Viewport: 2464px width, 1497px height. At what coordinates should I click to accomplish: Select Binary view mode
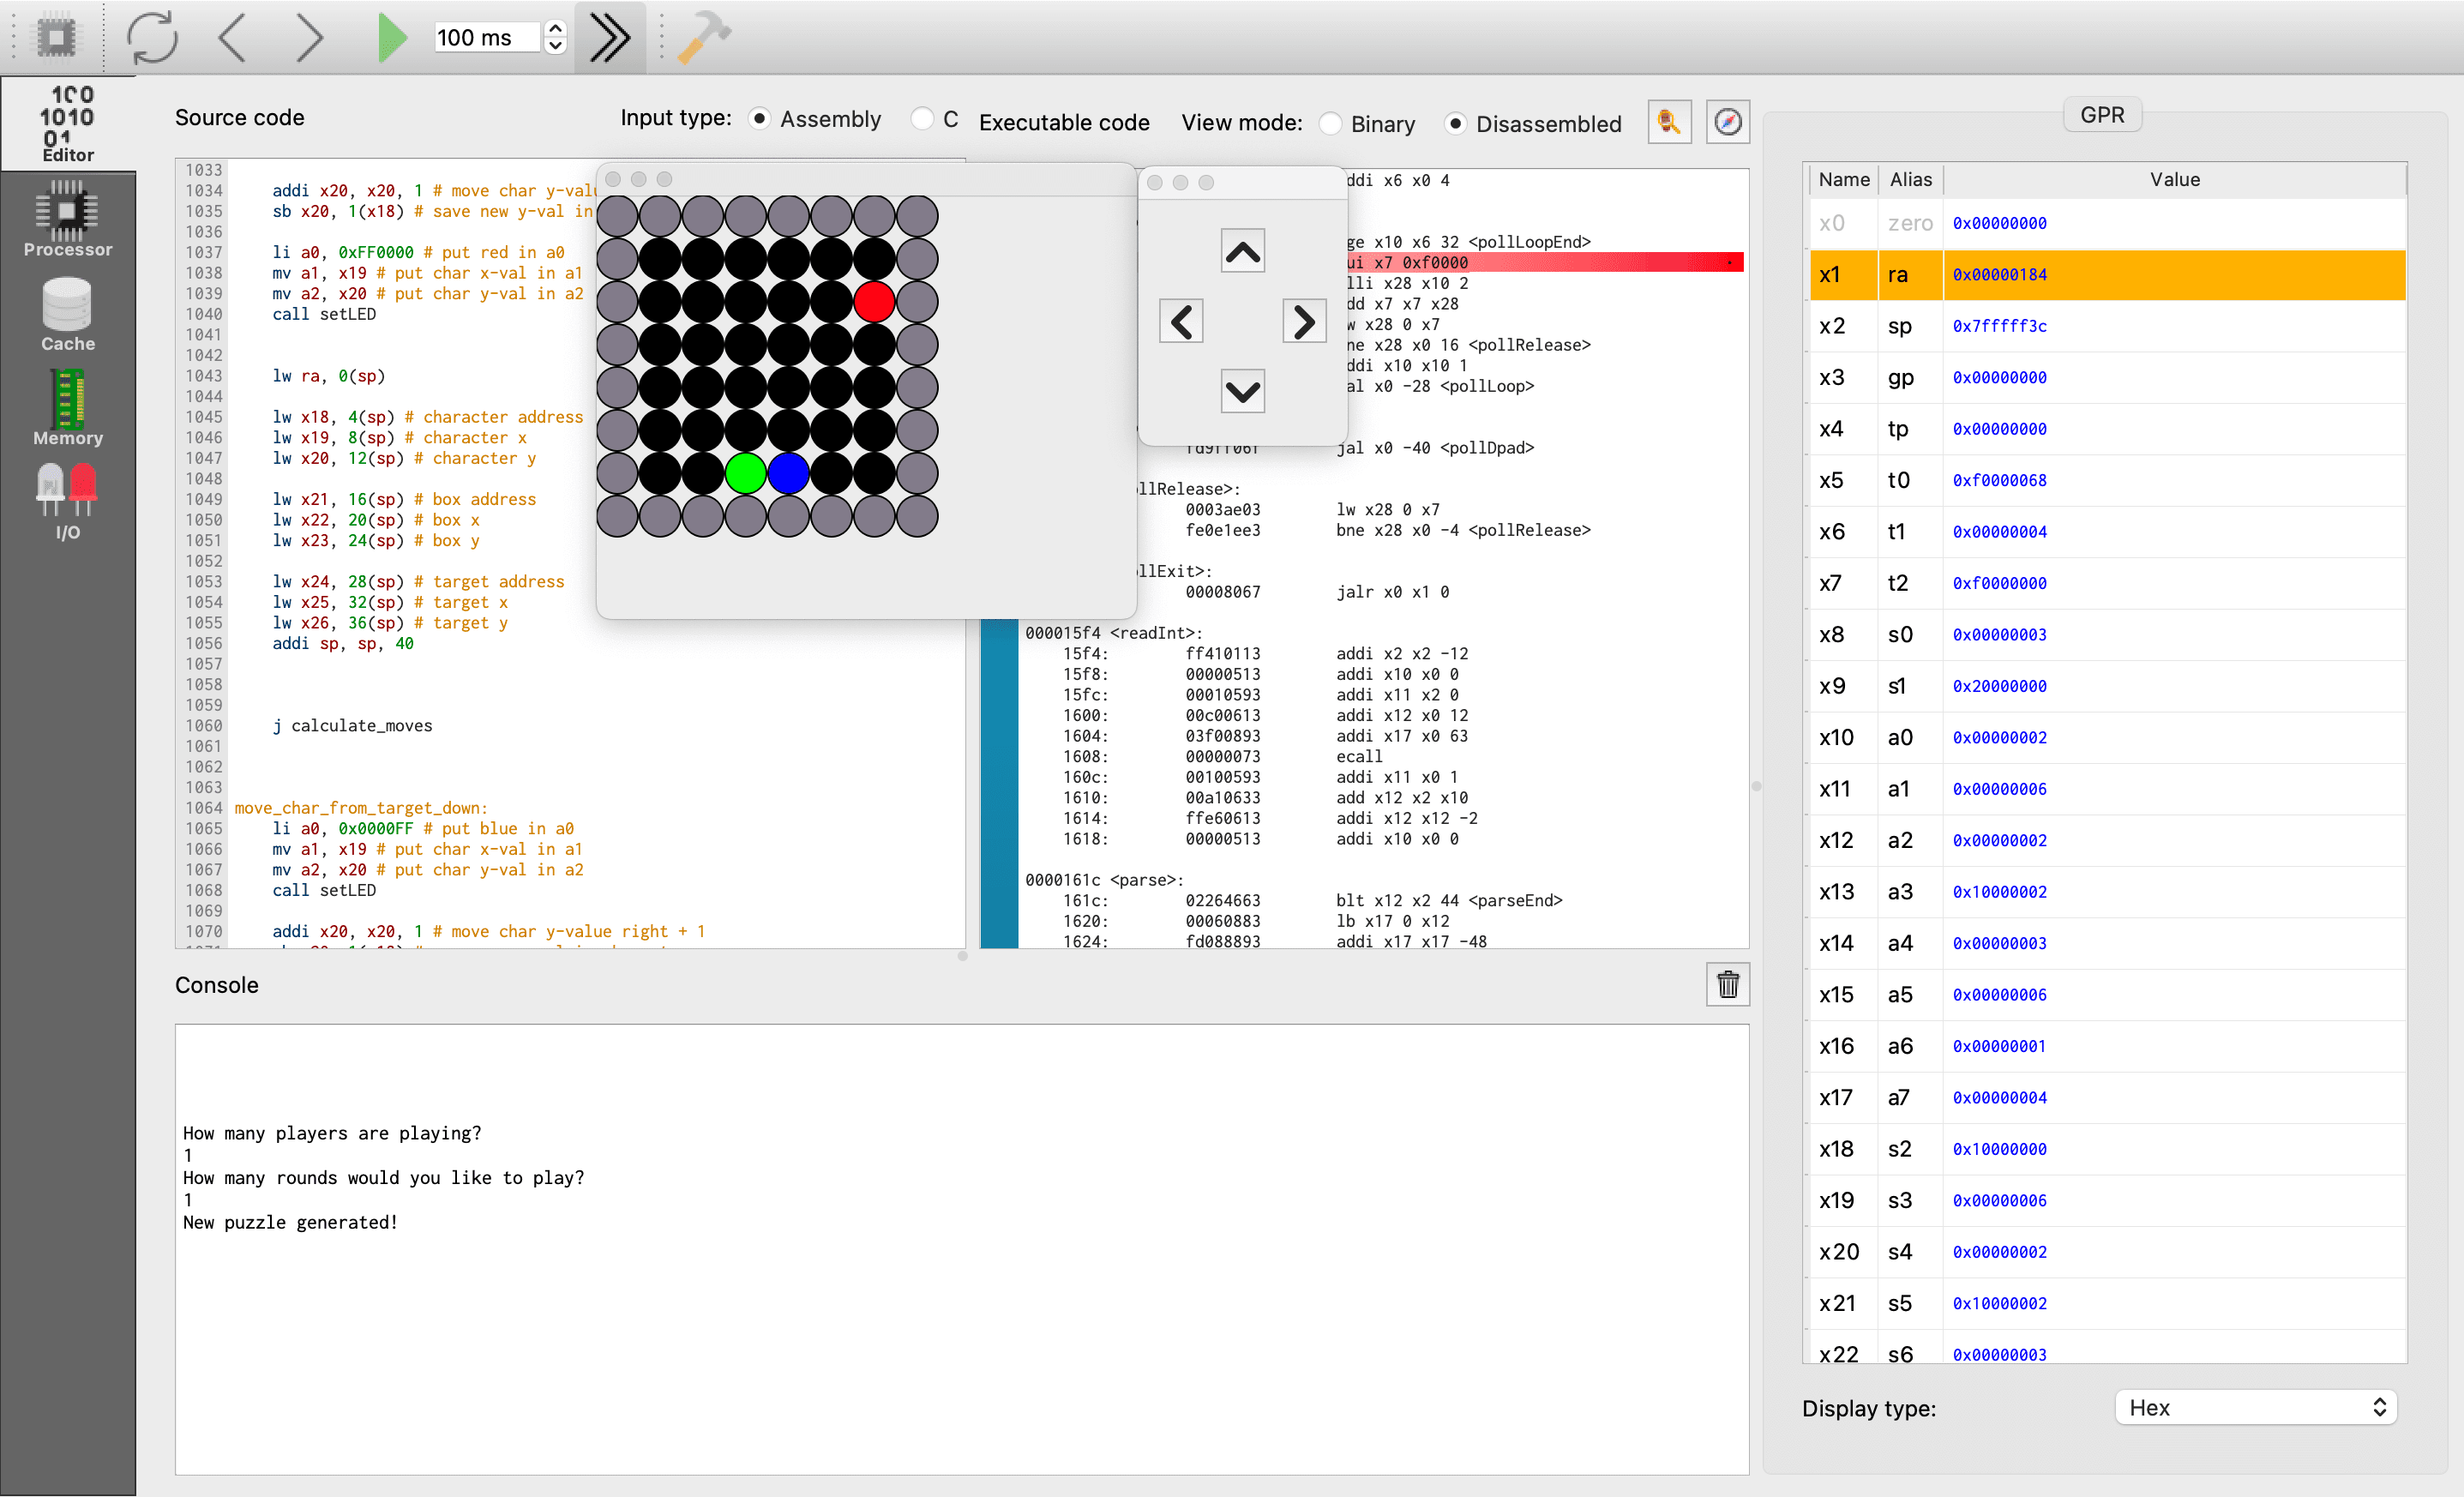click(x=1330, y=124)
